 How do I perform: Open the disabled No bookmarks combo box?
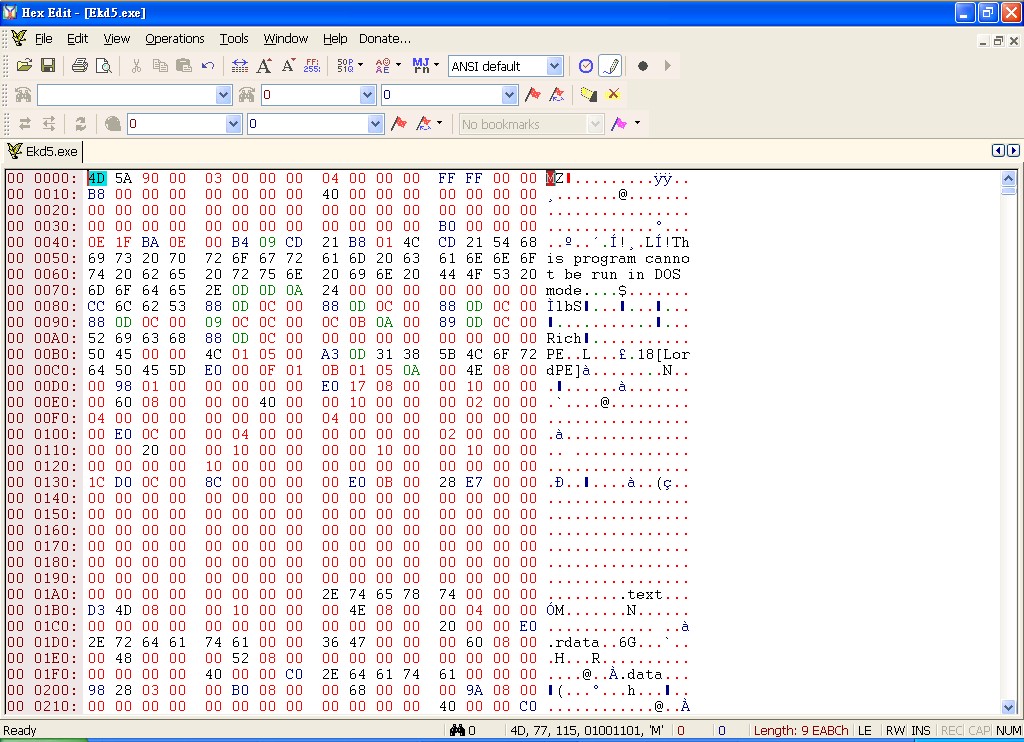530,124
